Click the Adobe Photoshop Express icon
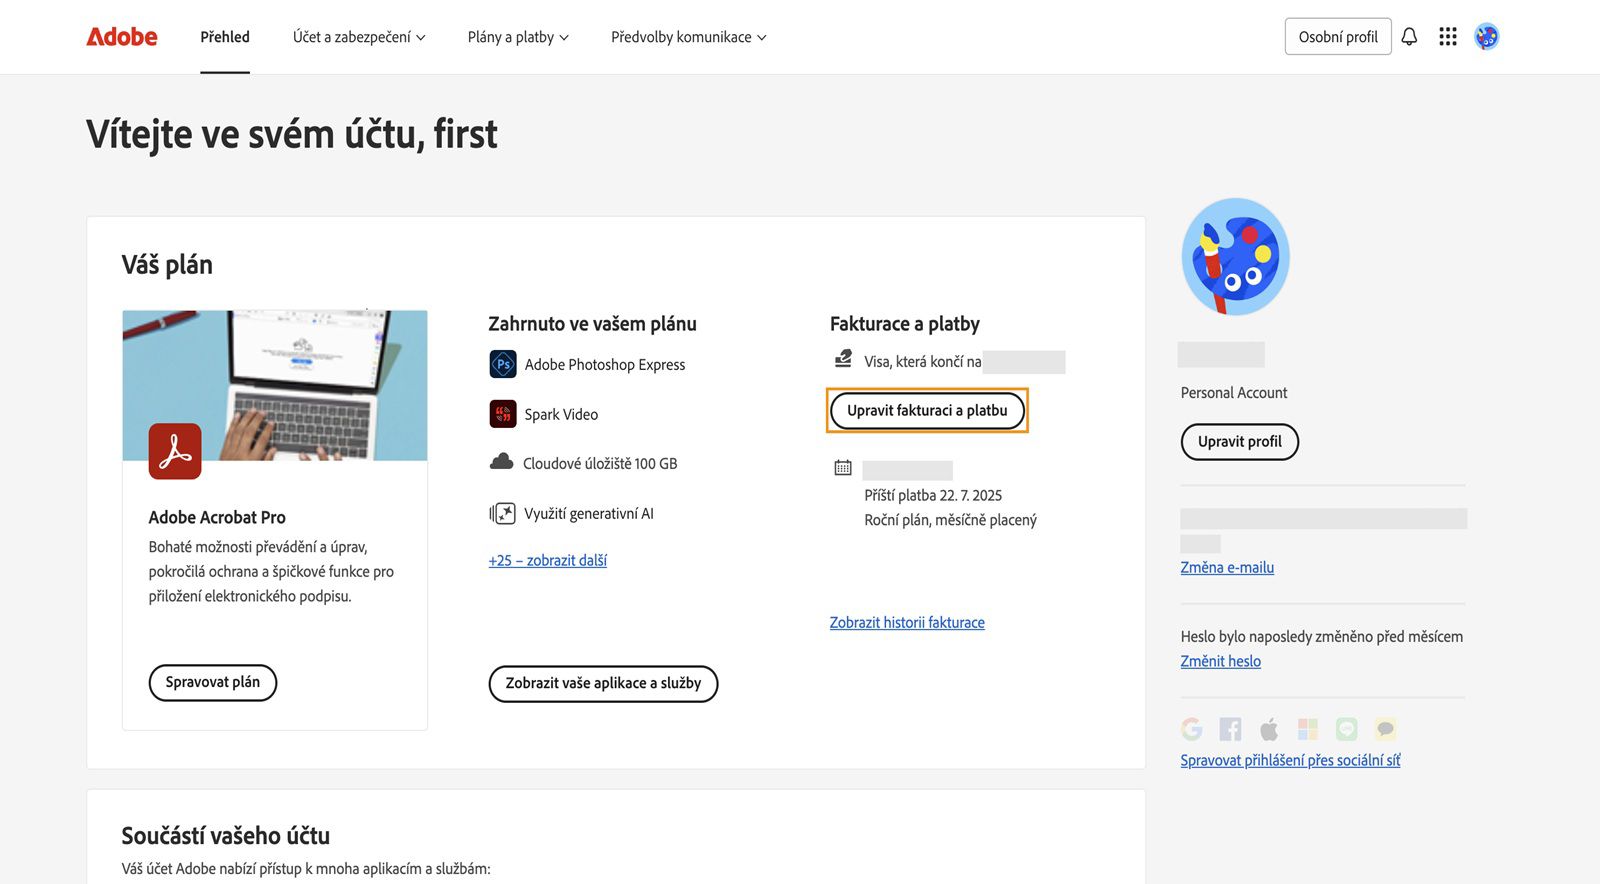Viewport: 1600px width, 884px height. tap(502, 364)
